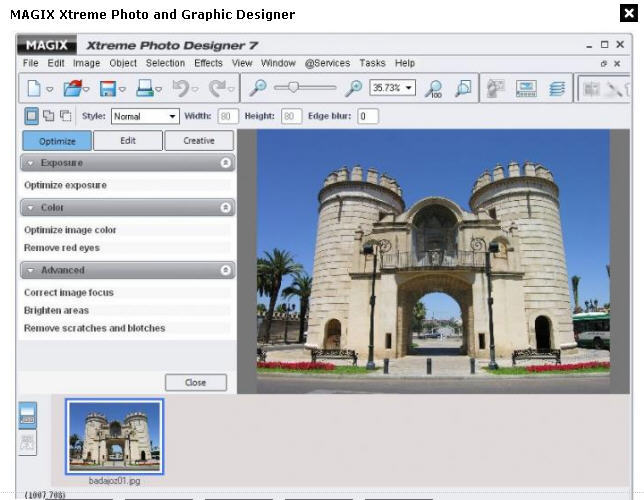Click the Width input field
This screenshot has width=644, height=500.
[x=228, y=116]
